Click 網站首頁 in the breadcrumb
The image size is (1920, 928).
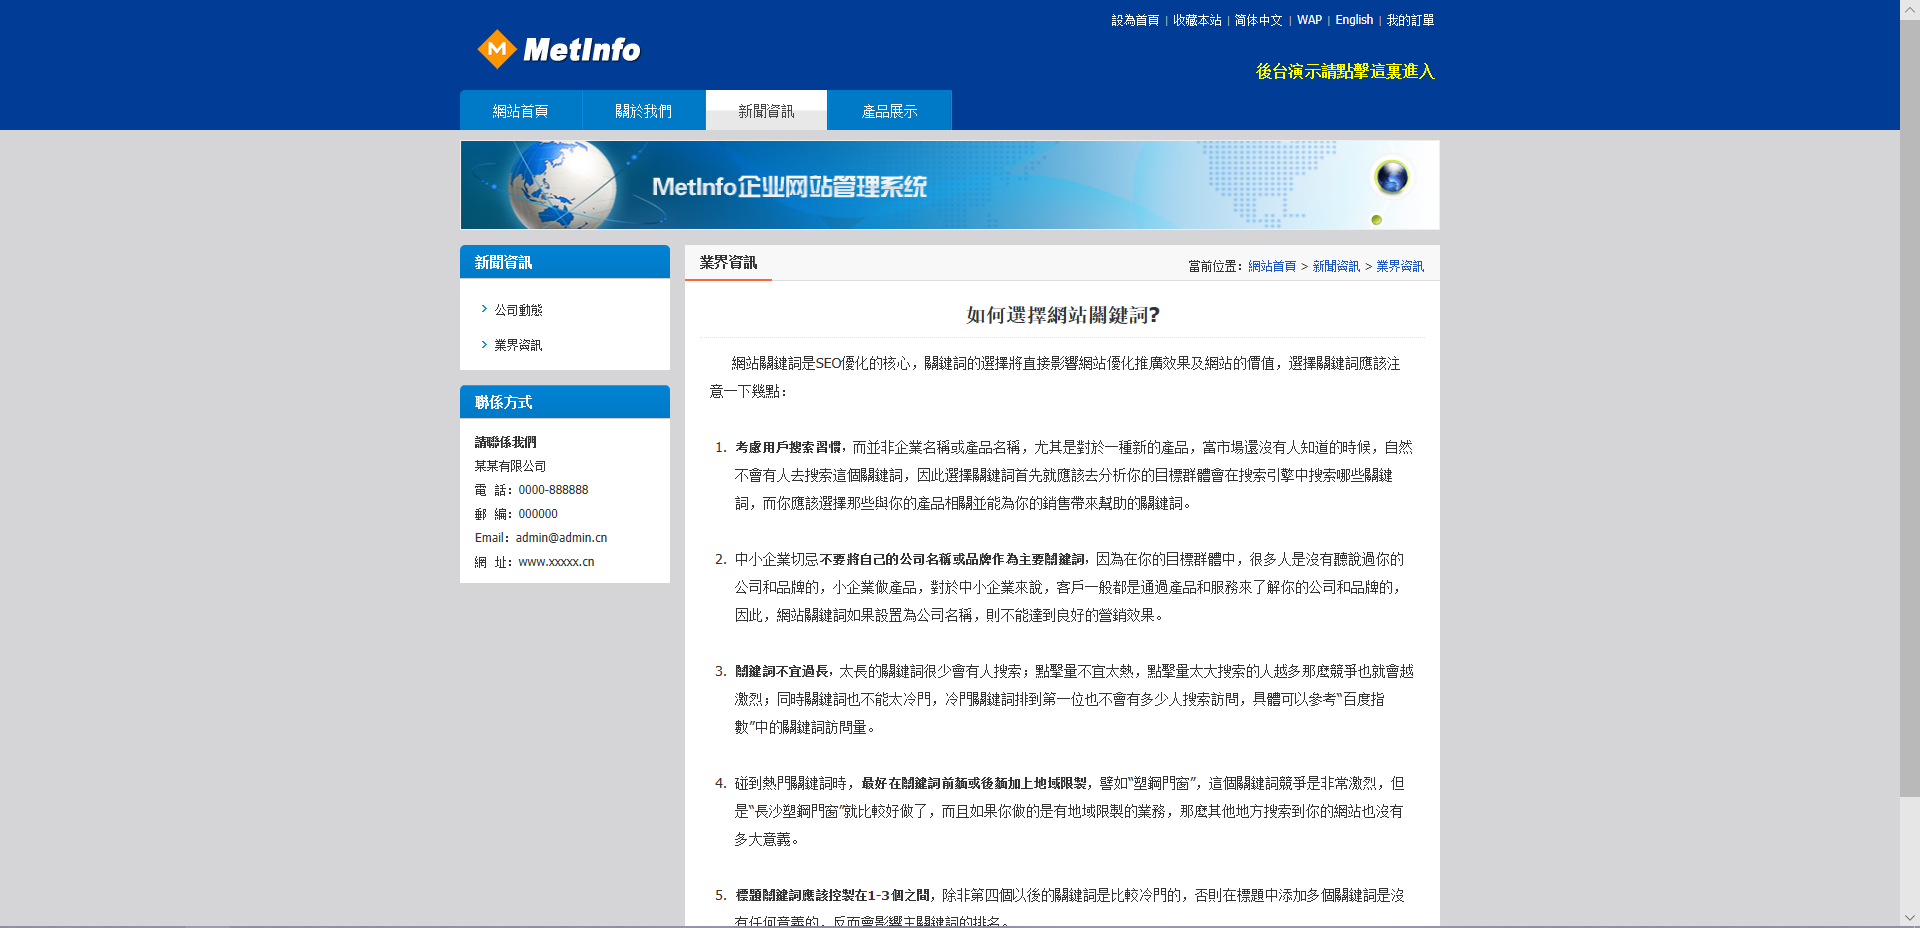[x=1272, y=266]
